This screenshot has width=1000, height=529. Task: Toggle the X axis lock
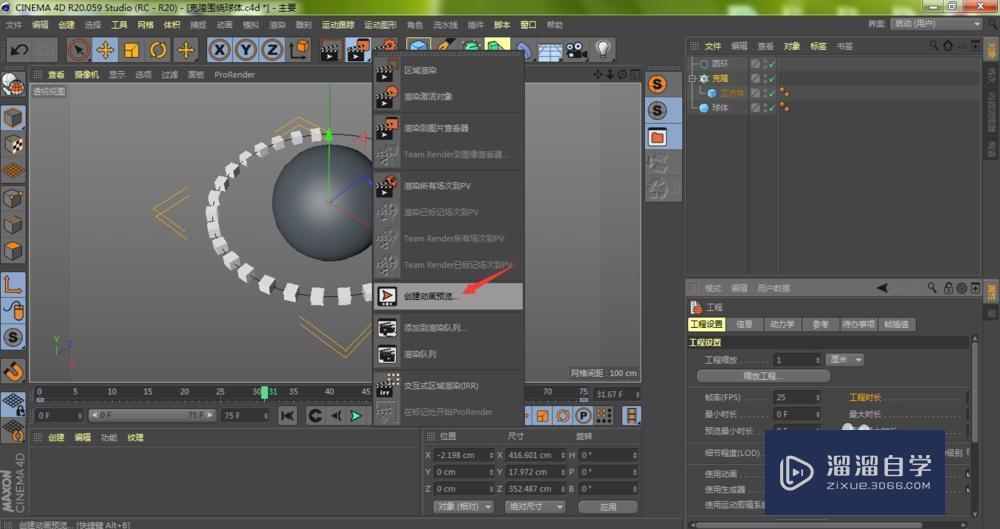(x=219, y=50)
